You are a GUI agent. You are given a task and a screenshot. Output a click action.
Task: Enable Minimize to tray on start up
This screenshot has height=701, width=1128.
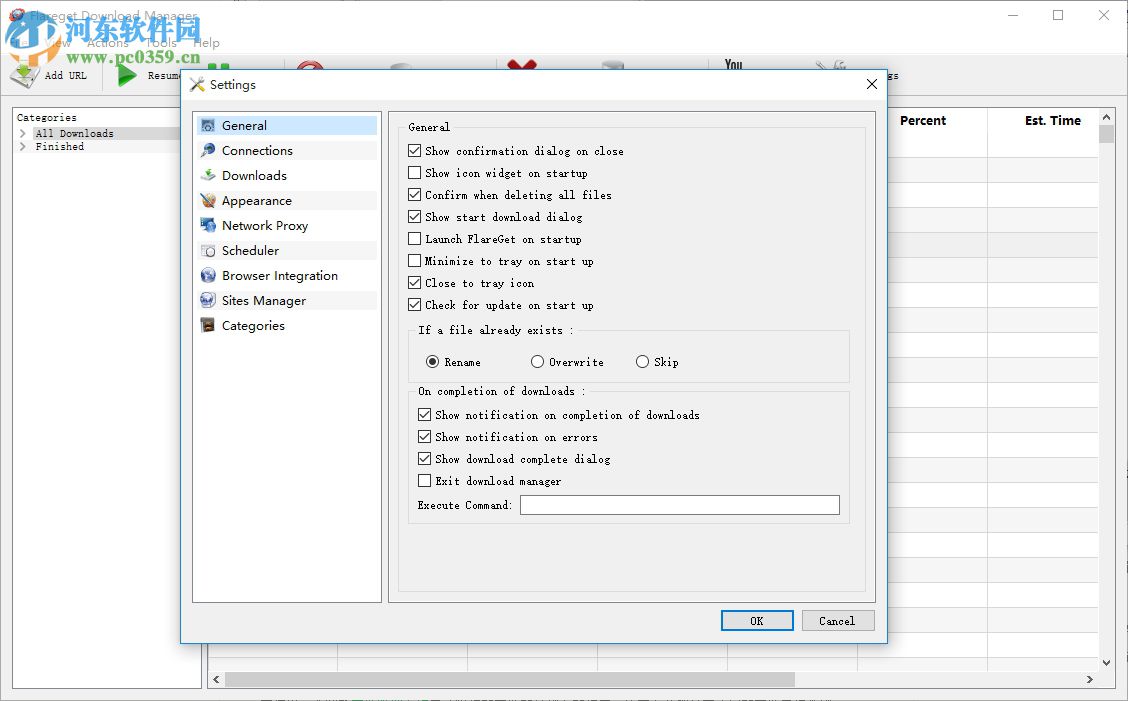click(x=414, y=261)
